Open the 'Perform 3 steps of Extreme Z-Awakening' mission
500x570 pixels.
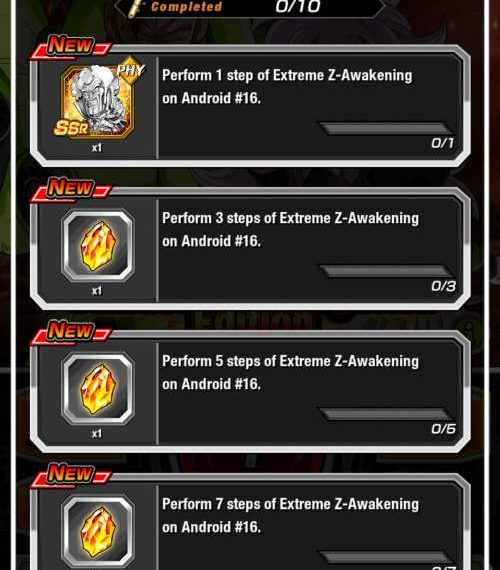(x=250, y=249)
